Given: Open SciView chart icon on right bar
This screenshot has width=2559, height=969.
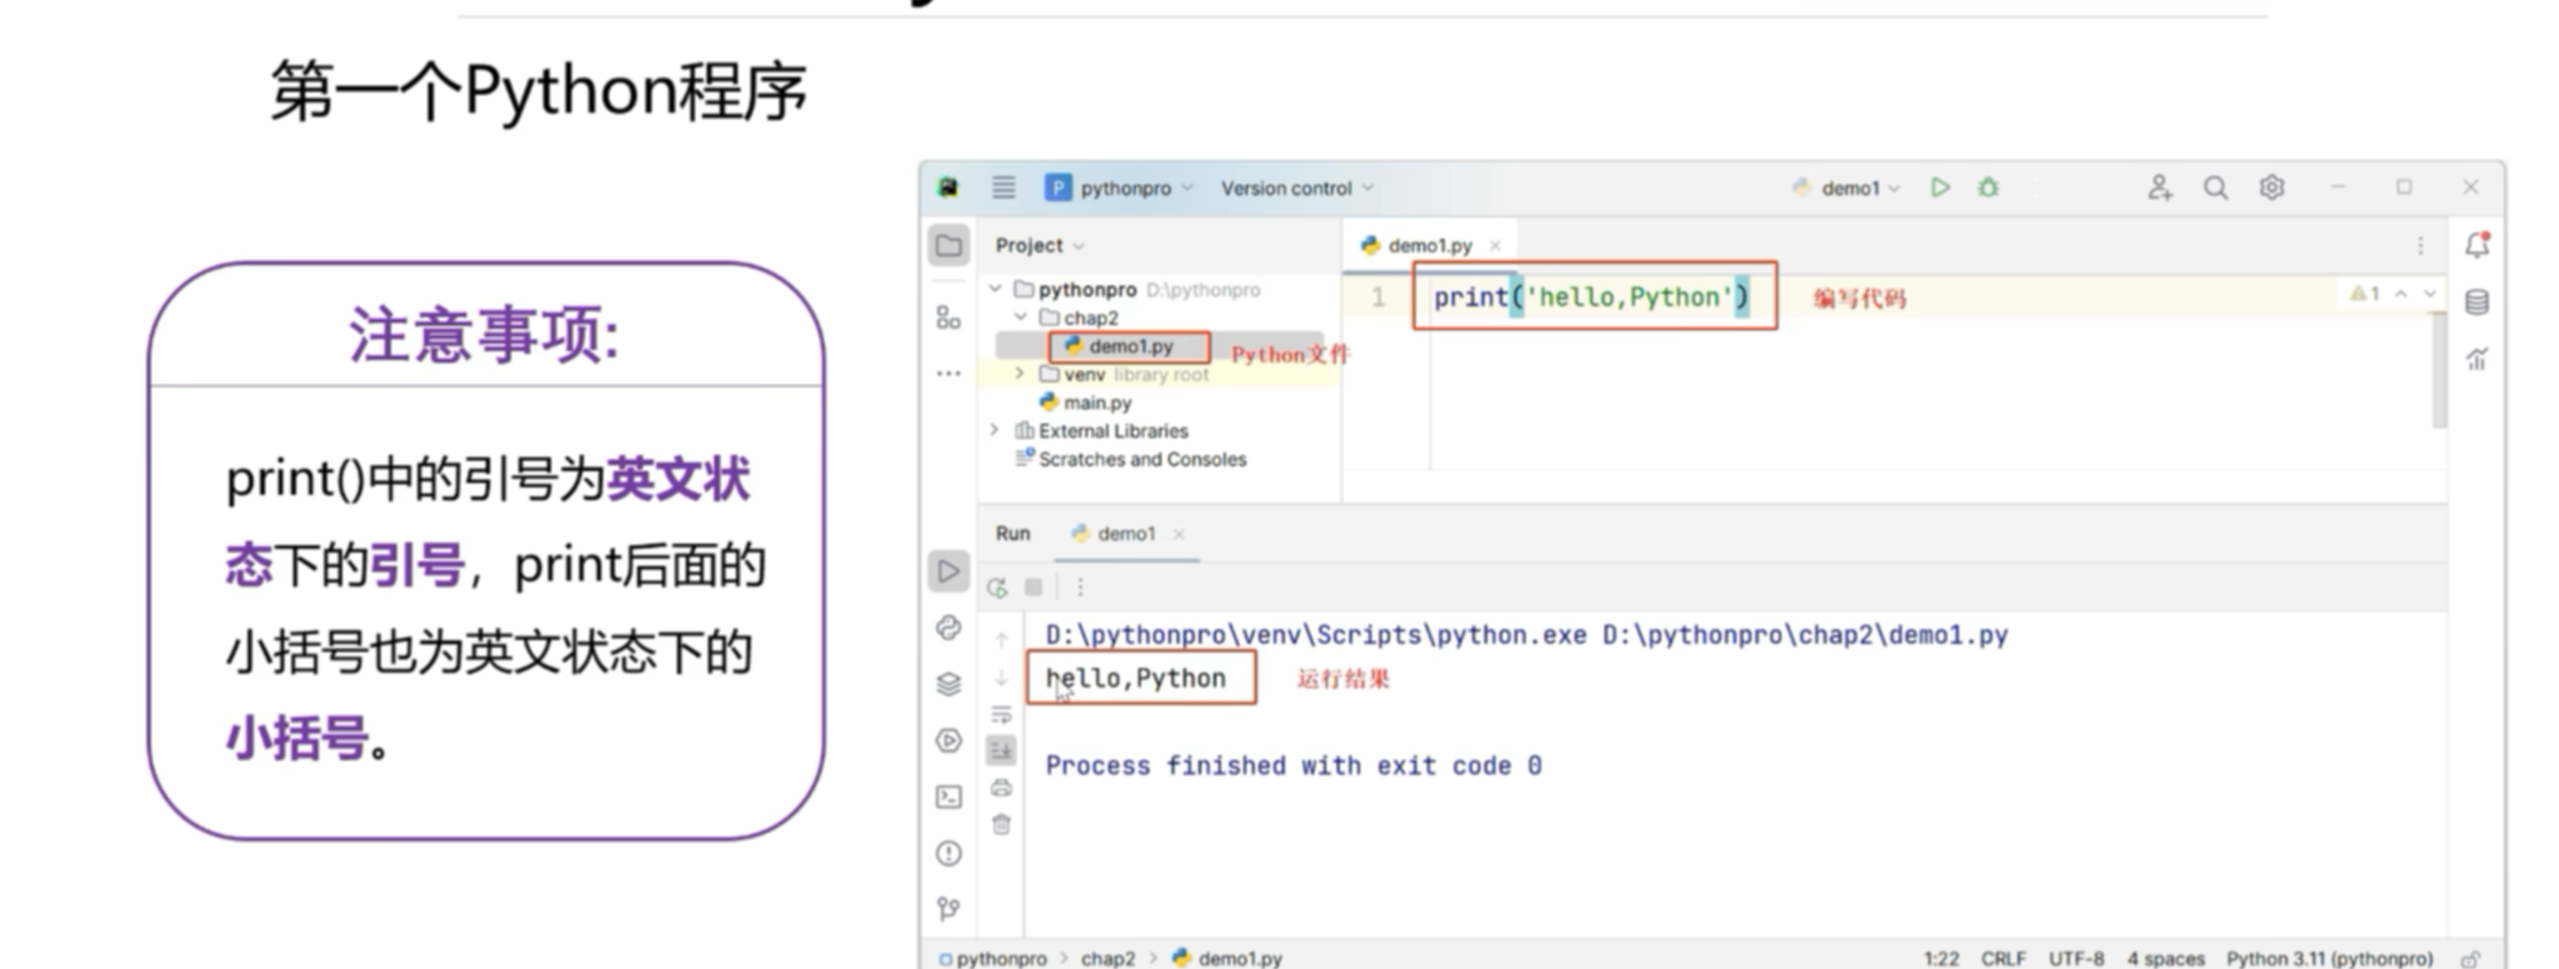Looking at the screenshot, I should tap(2477, 358).
